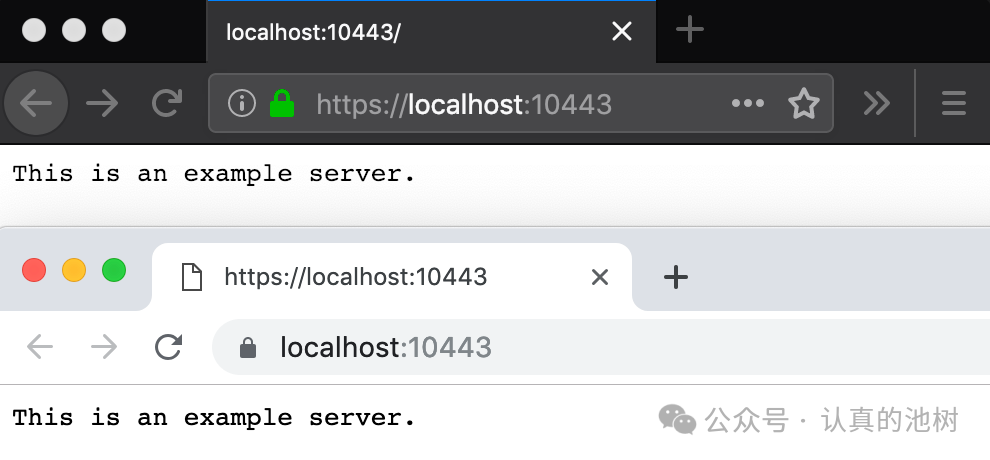Click the green padlock in Firefox's address bar

283,103
